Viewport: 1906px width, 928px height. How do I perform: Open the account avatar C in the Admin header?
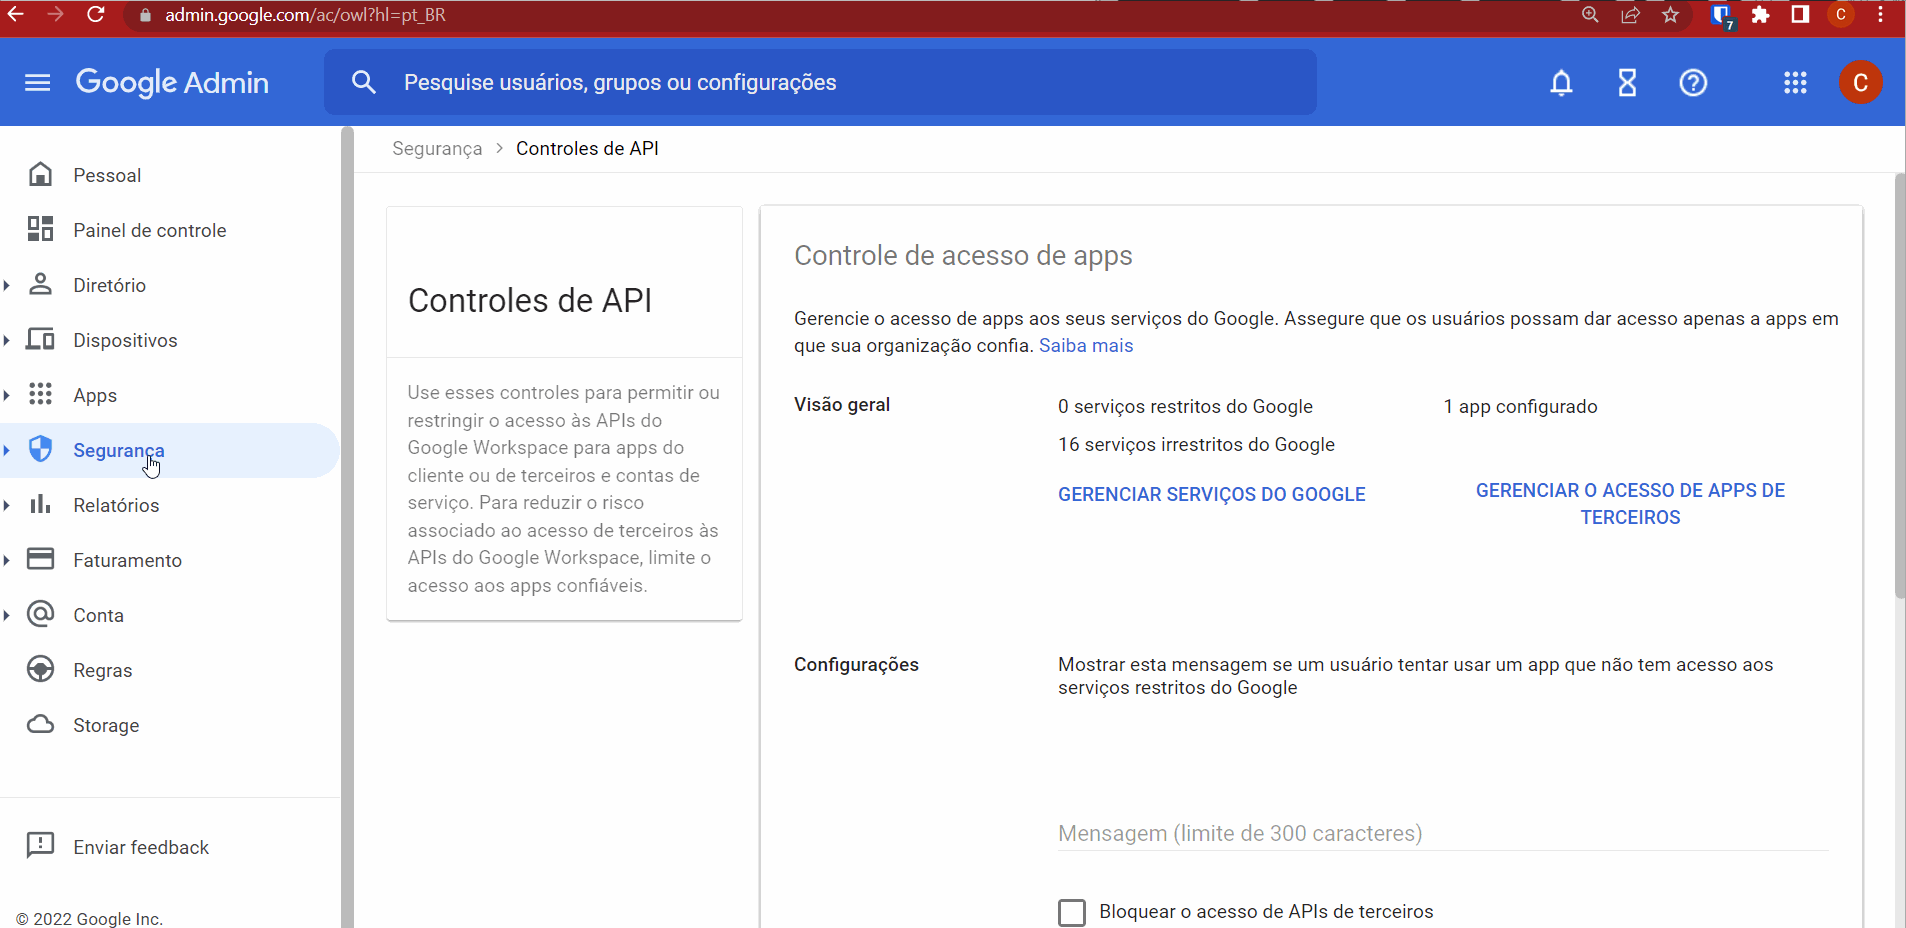click(1860, 83)
